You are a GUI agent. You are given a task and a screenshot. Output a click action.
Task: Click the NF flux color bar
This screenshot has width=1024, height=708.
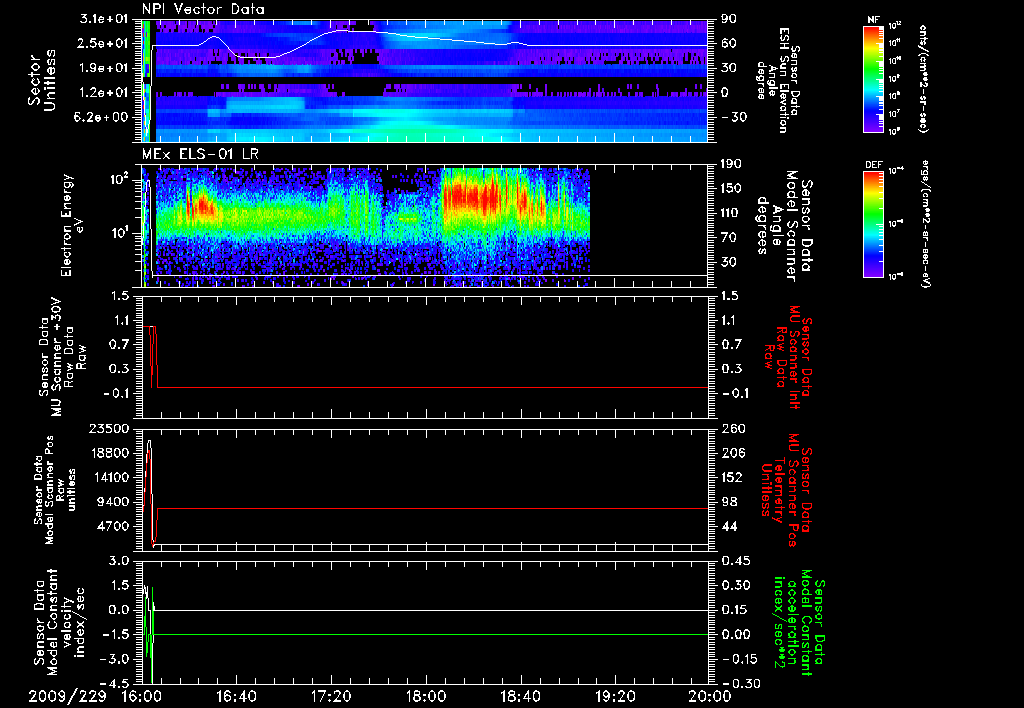pyautogui.click(x=874, y=78)
